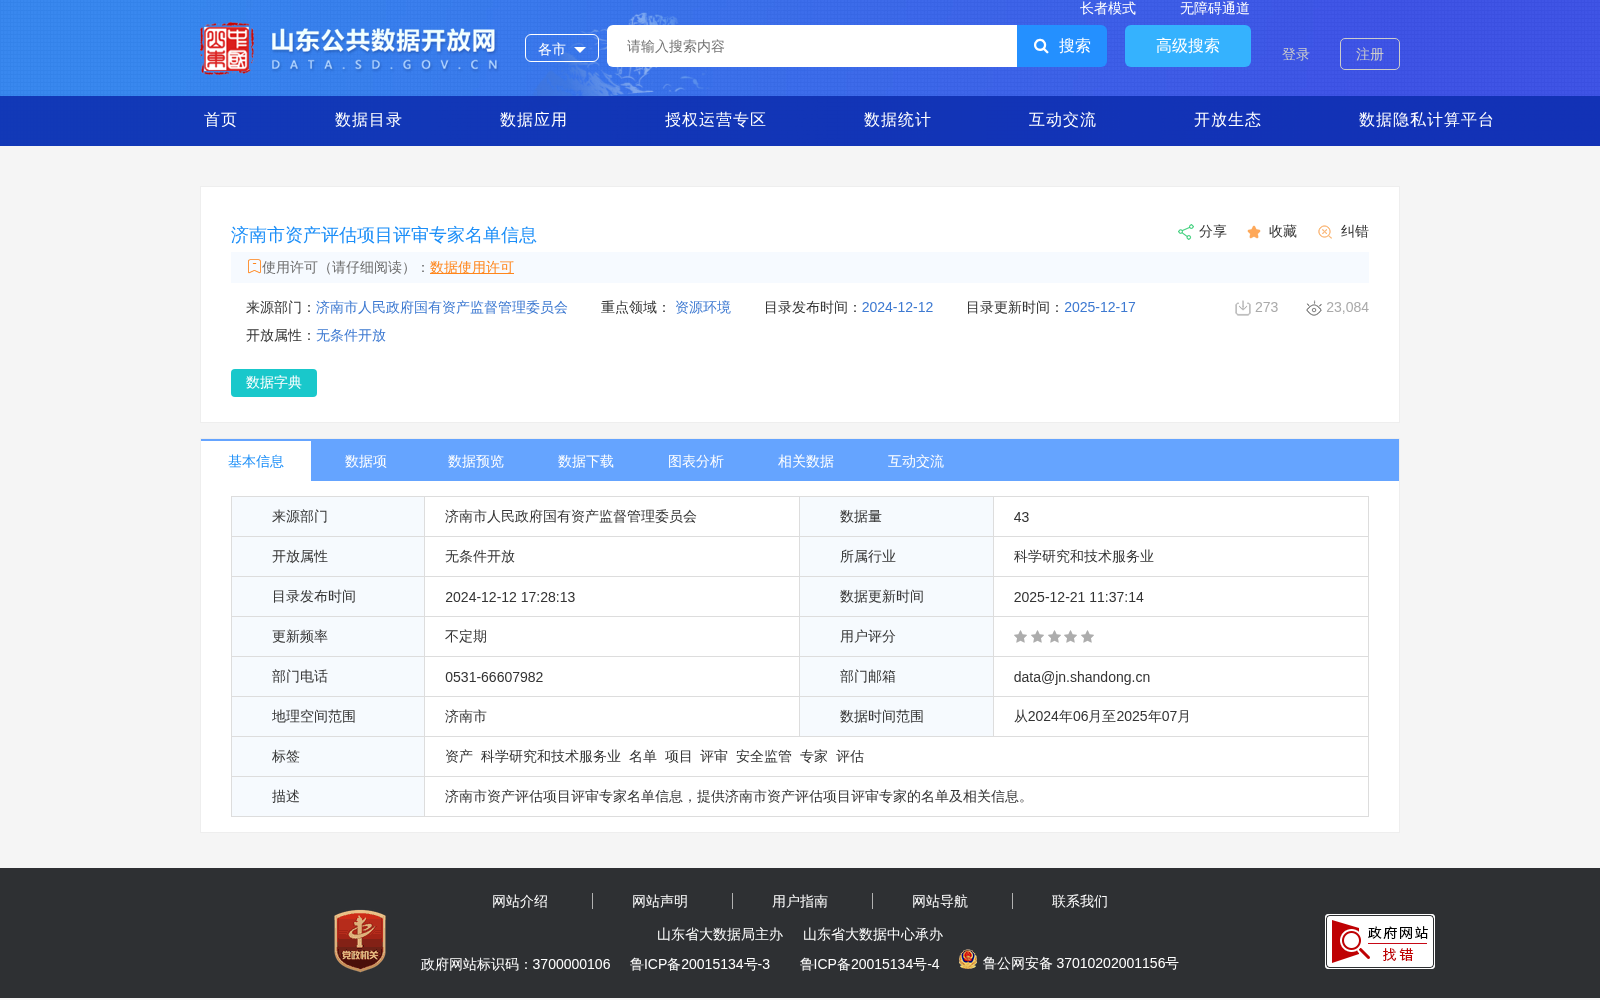Open 网站介绍 footer link
The image size is (1600, 1000).
pos(520,902)
